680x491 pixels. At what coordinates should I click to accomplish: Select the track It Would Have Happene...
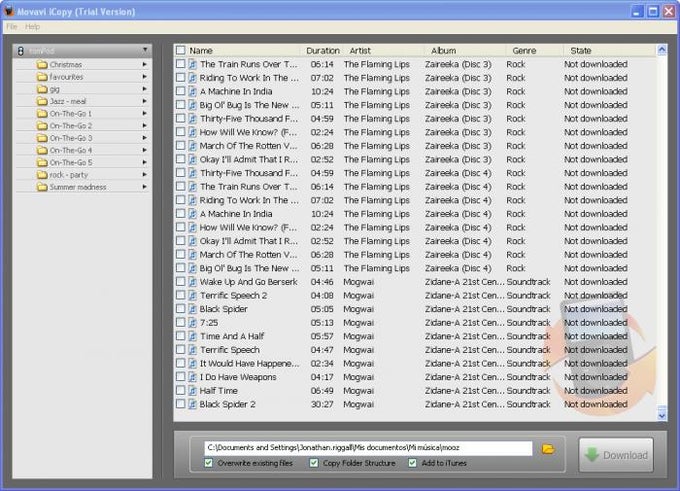[x=249, y=363]
